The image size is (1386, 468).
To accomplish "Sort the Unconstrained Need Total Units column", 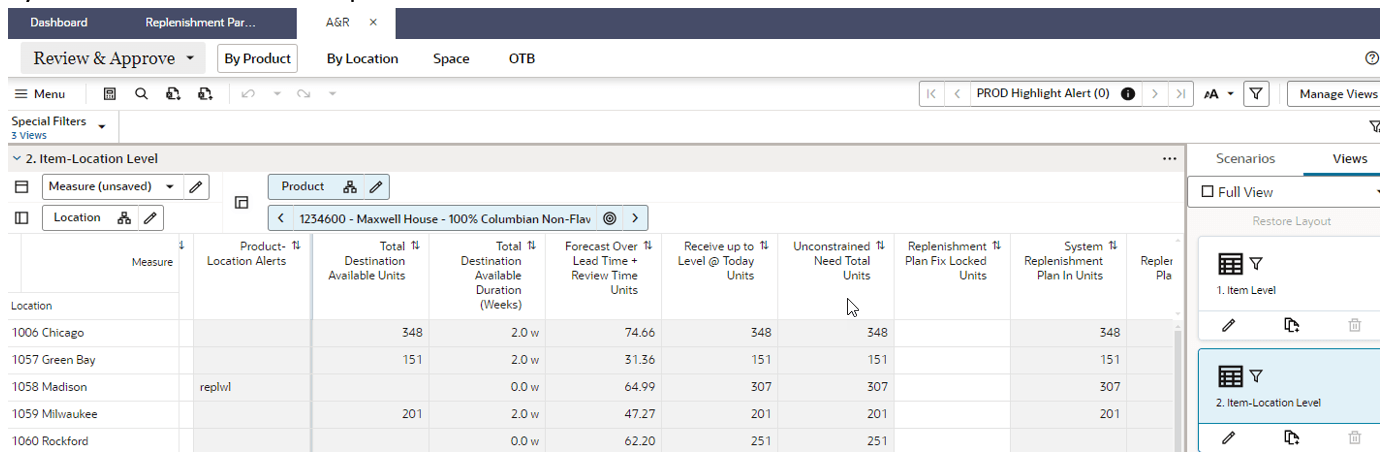I will pyautogui.click(x=881, y=246).
